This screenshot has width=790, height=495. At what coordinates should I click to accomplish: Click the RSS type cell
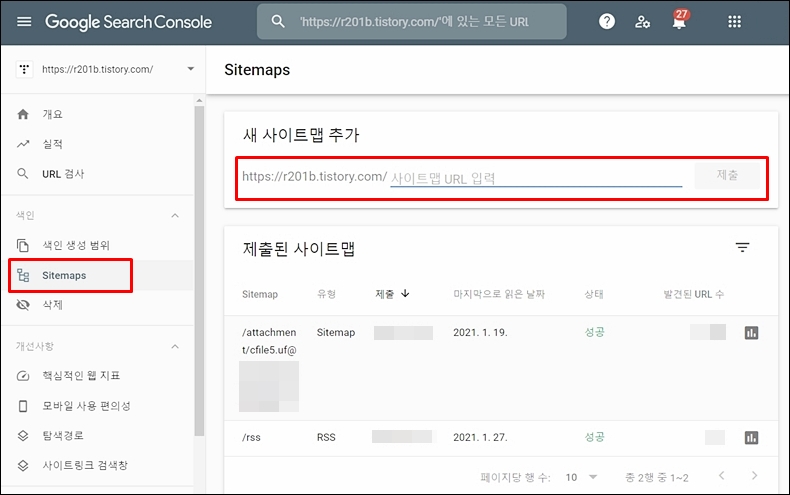pyautogui.click(x=326, y=438)
